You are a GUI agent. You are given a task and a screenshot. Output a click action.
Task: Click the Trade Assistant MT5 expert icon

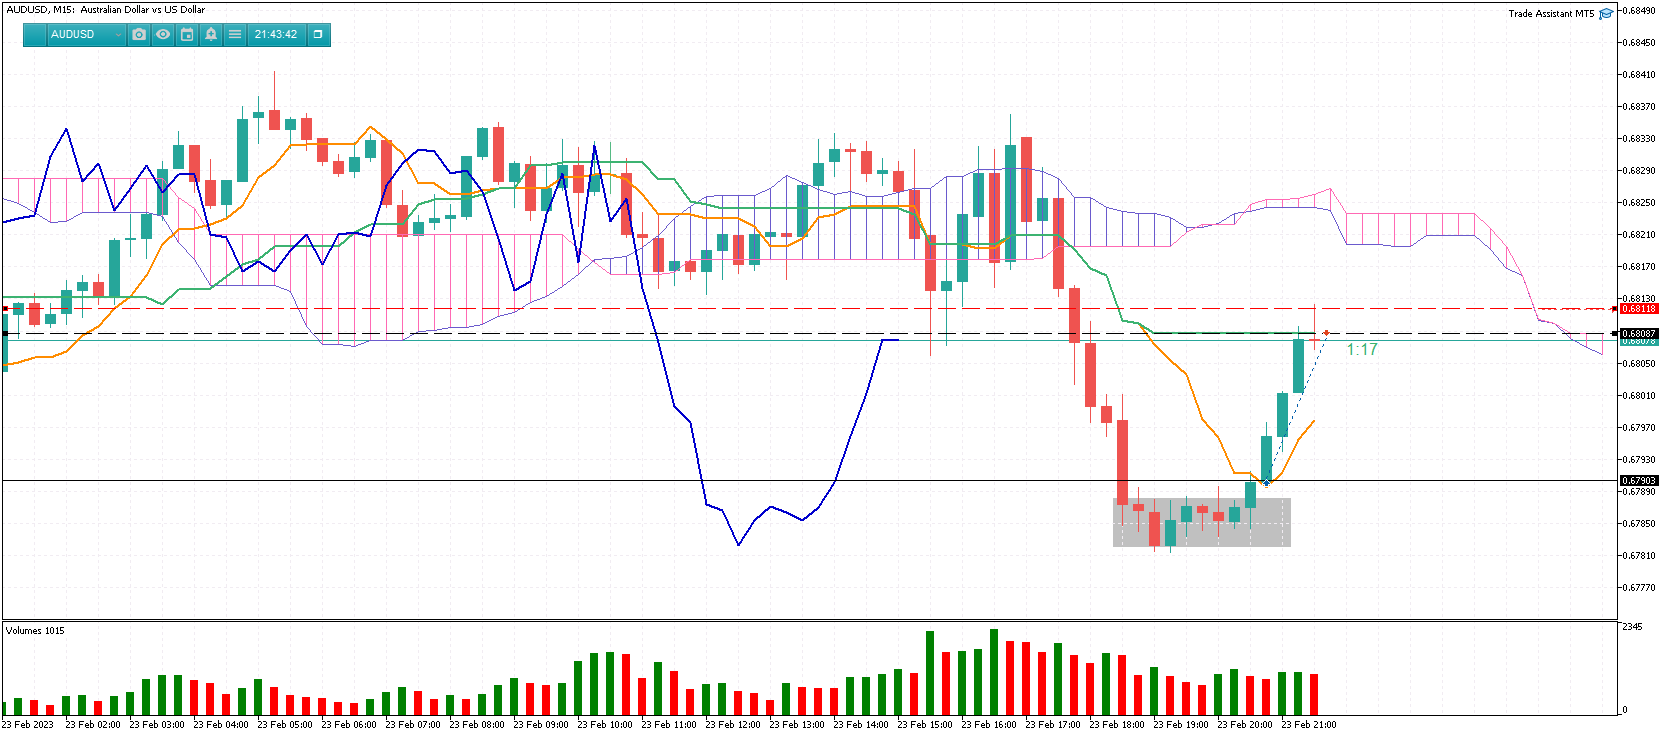pos(1606,13)
